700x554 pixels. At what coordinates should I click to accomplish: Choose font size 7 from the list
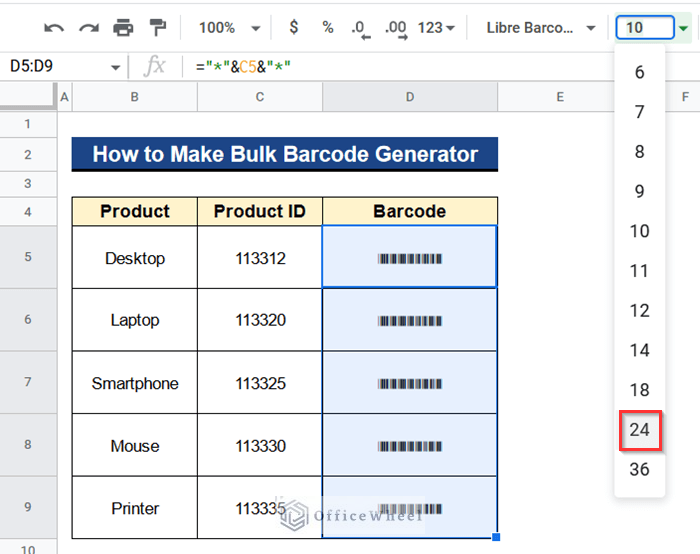tap(639, 112)
